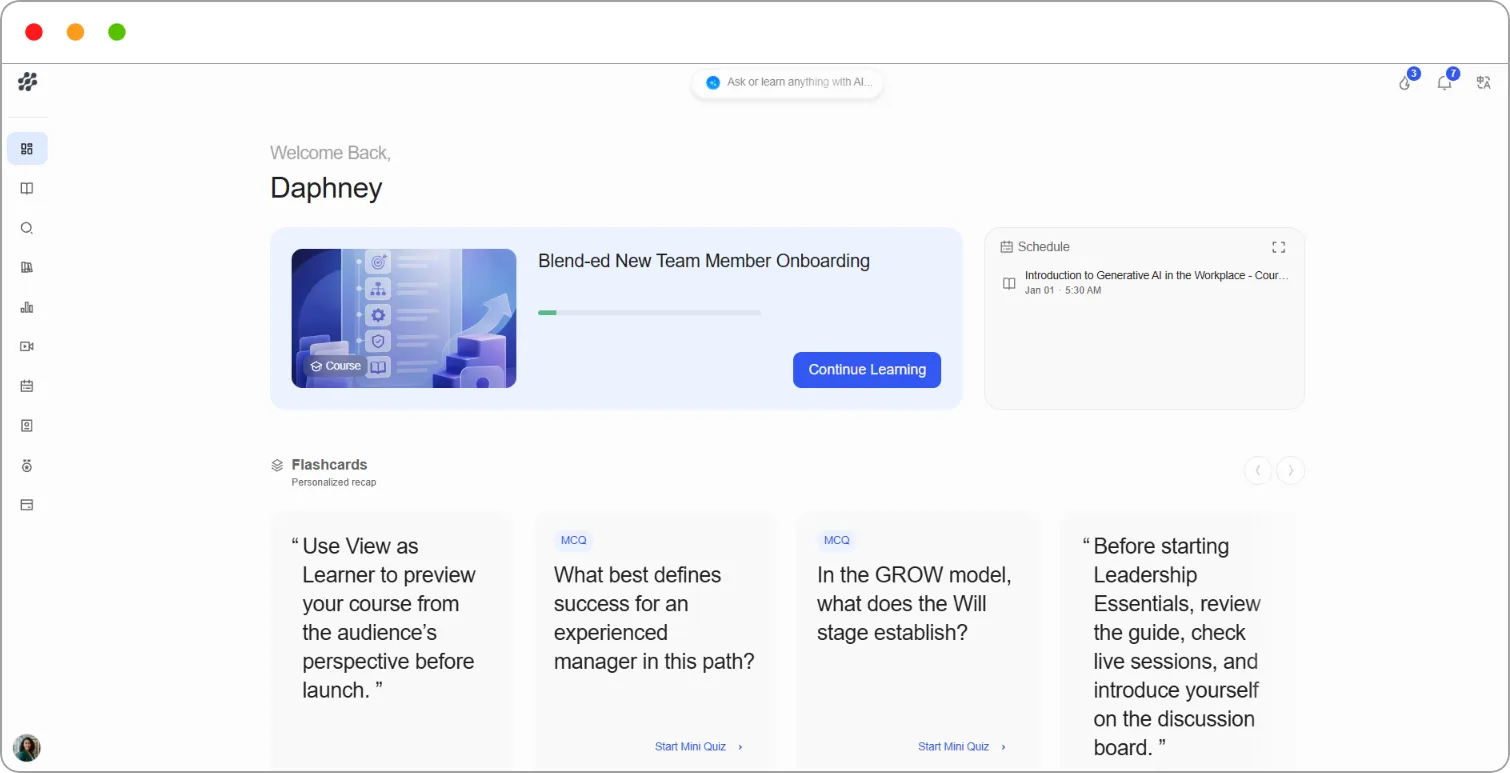Start Mini Quiz for GROW model question
The height and width of the screenshot is (773, 1510).
(962, 747)
